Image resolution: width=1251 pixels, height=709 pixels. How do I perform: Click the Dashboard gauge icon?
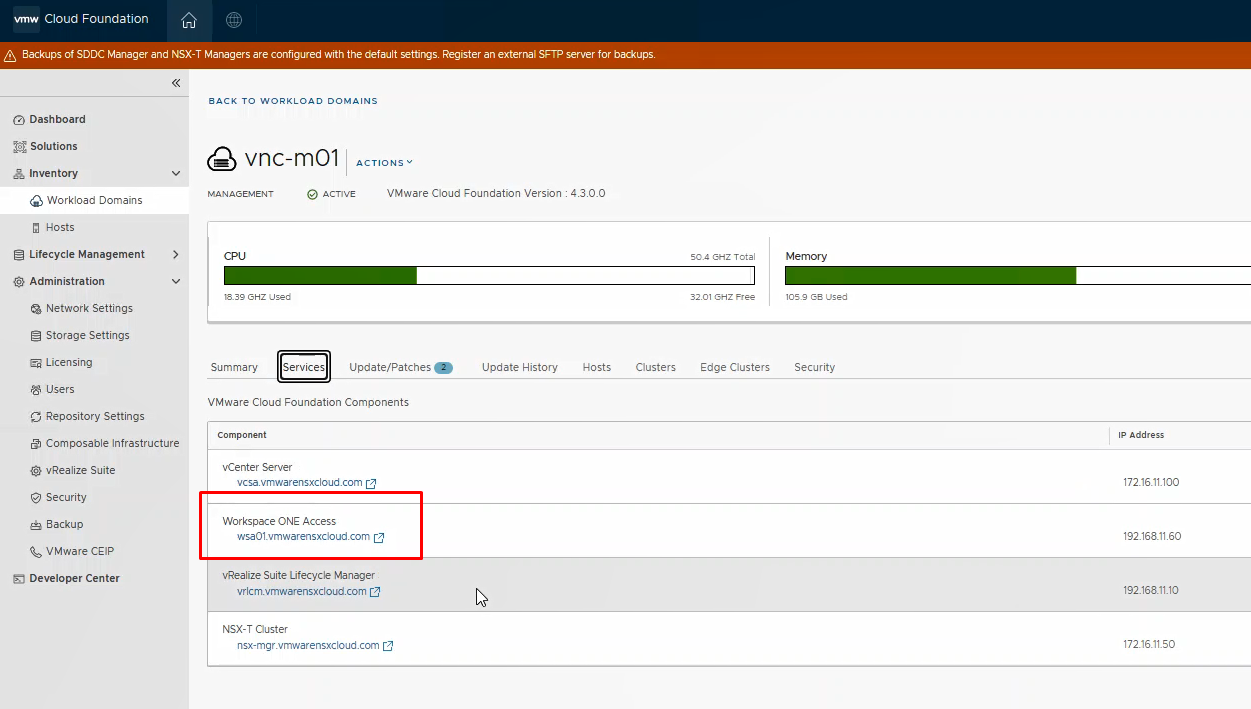19,120
